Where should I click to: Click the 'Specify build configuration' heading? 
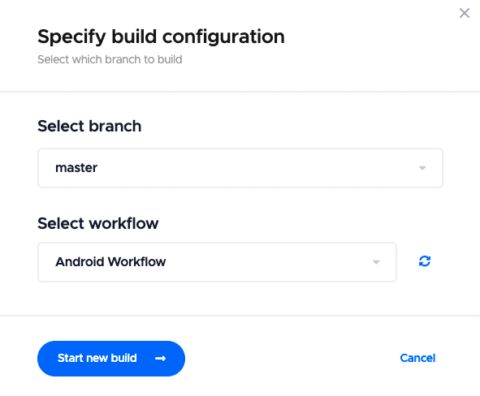(161, 36)
